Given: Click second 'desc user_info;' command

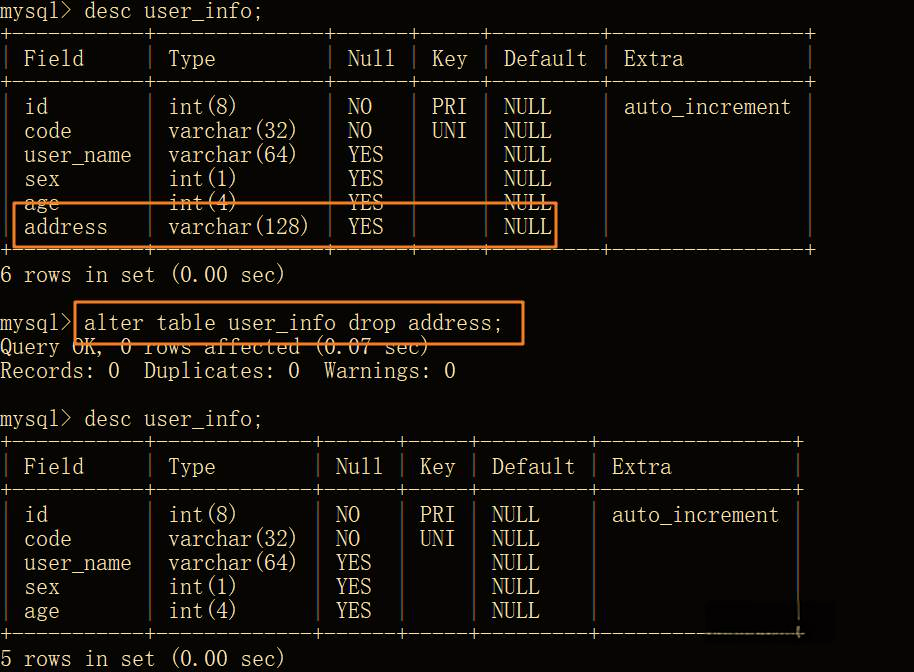Looking at the screenshot, I should (173, 419).
